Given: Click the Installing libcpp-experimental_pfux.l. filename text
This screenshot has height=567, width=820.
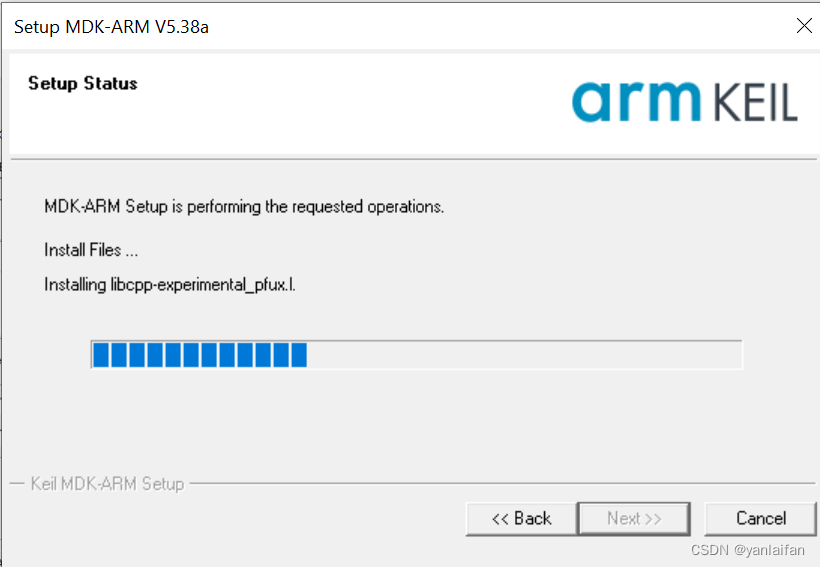Looking at the screenshot, I should [x=170, y=285].
